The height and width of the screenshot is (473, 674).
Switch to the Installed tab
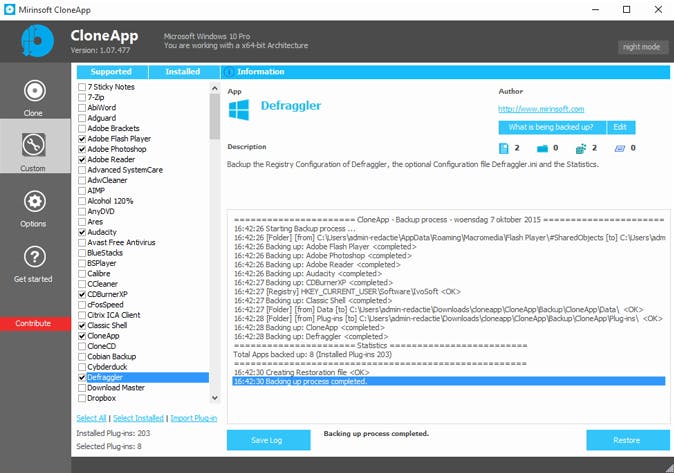pyautogui.click(x=183, y=72)
